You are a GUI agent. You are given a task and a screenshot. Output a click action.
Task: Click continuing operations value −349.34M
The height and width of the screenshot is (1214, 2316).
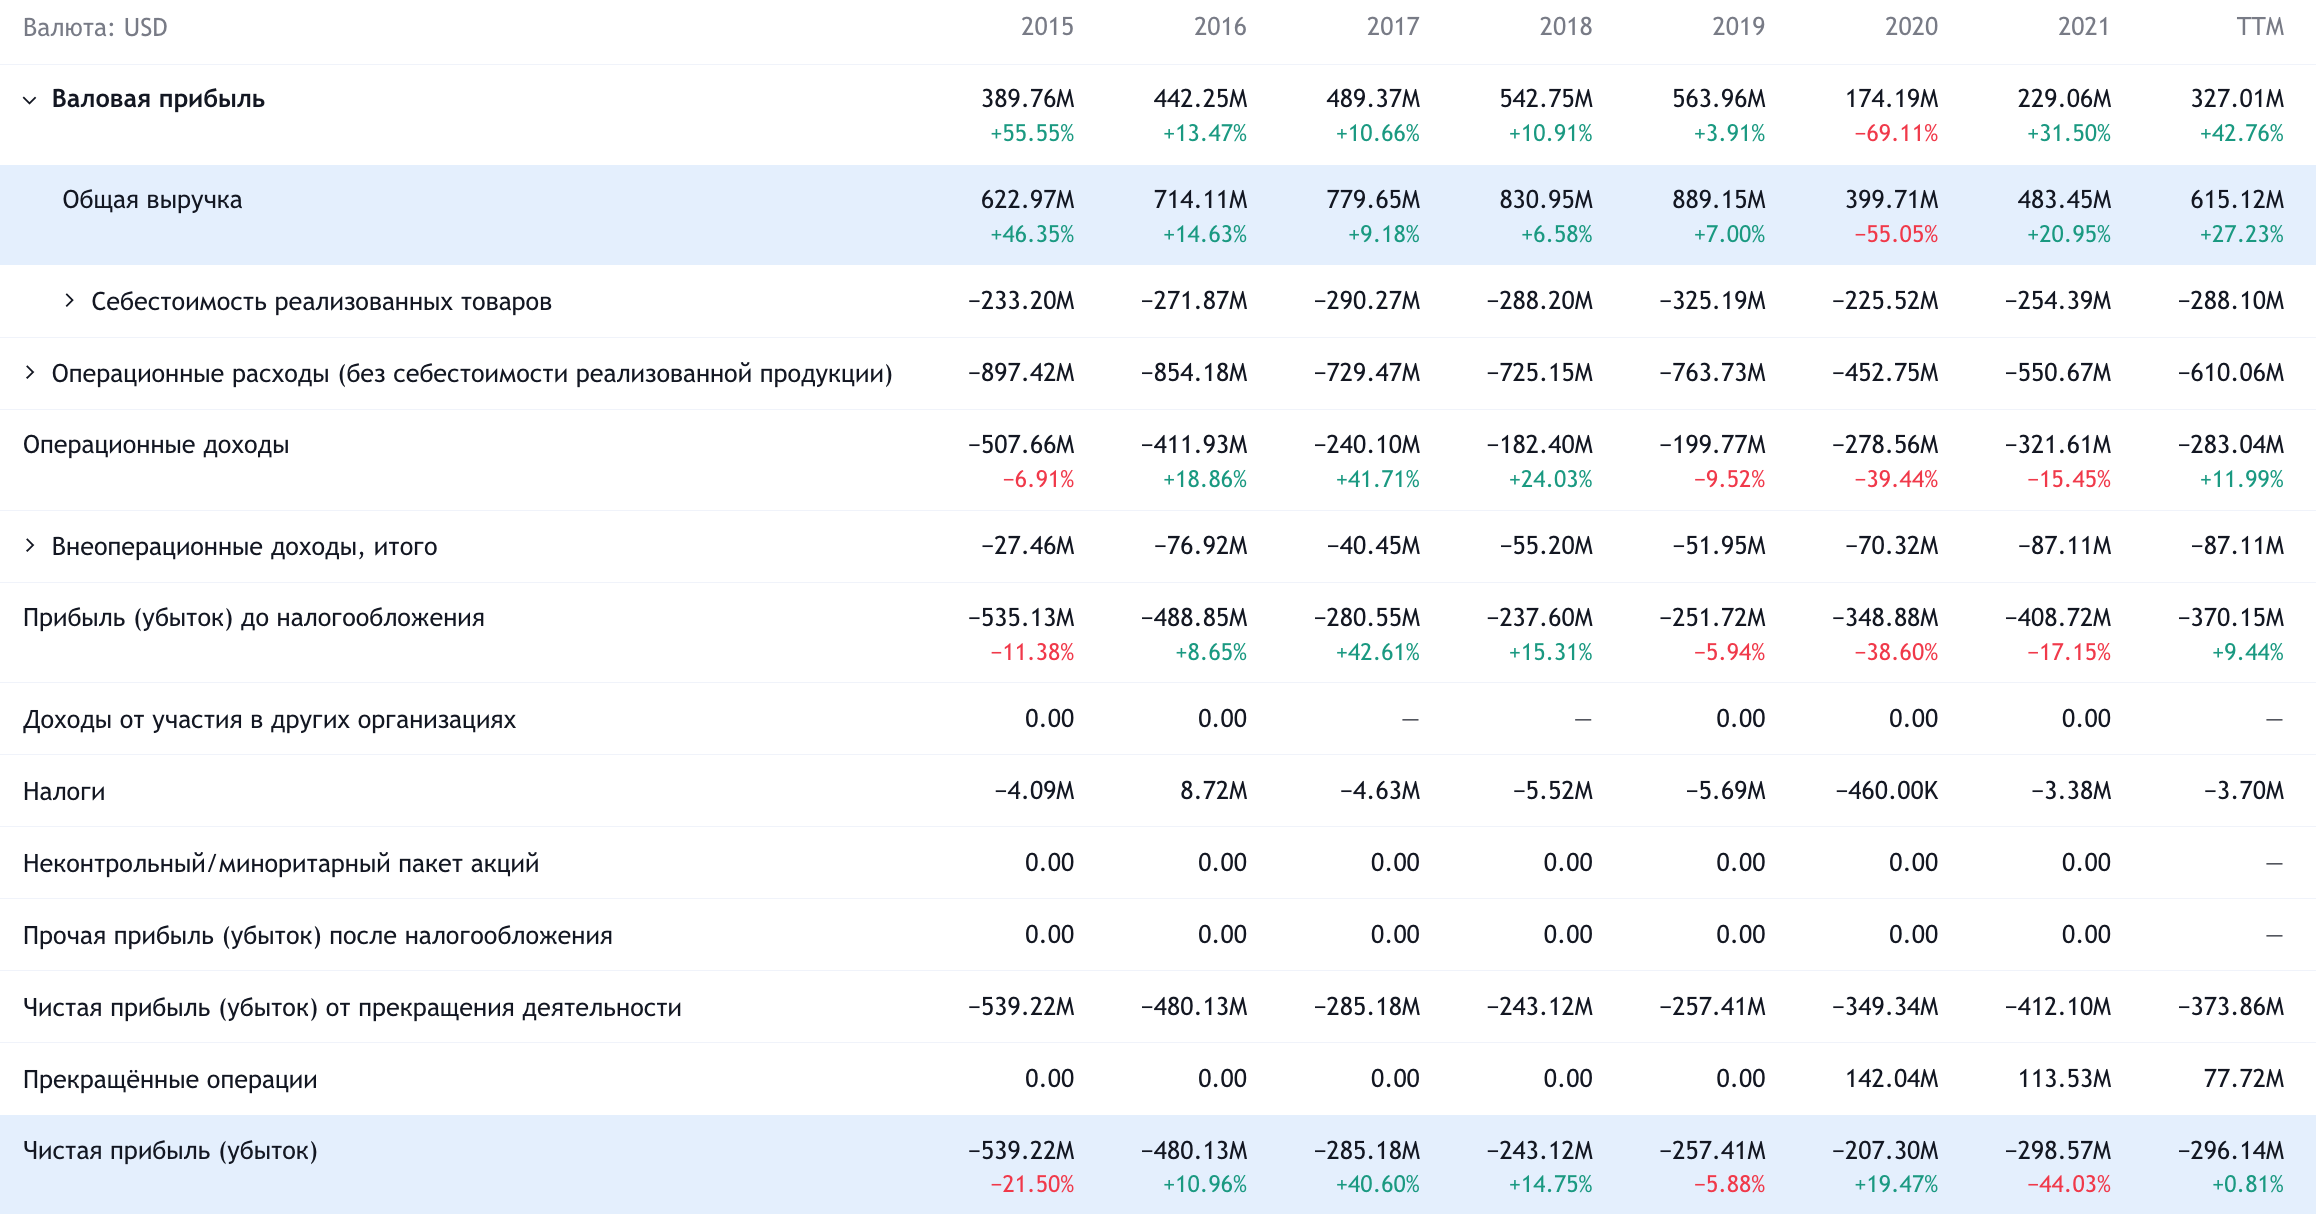click(x=1885, y=1007)
